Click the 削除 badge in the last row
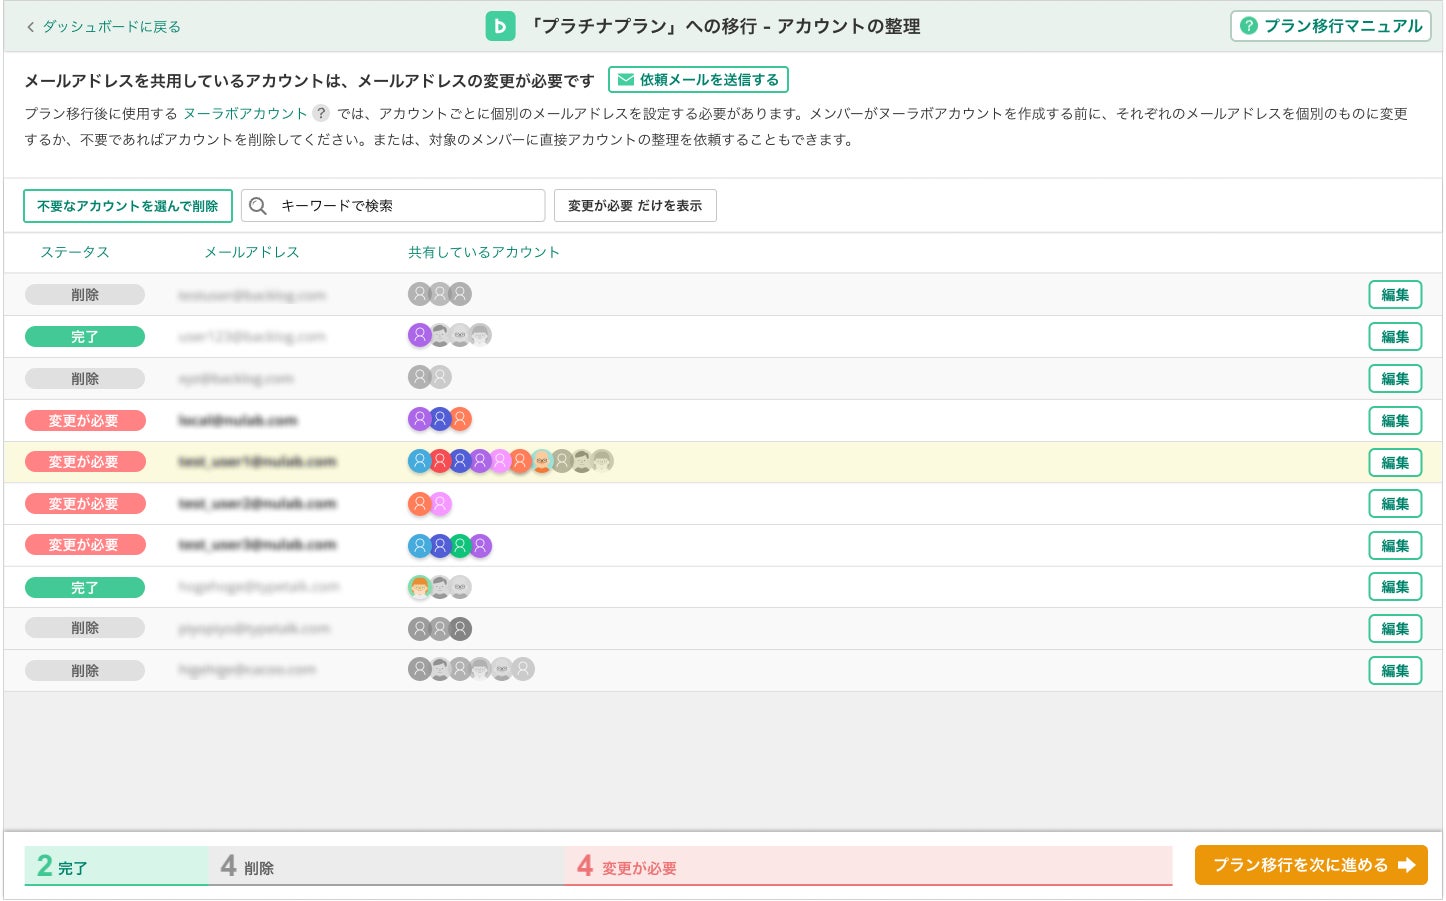 [x=85, y=671]
